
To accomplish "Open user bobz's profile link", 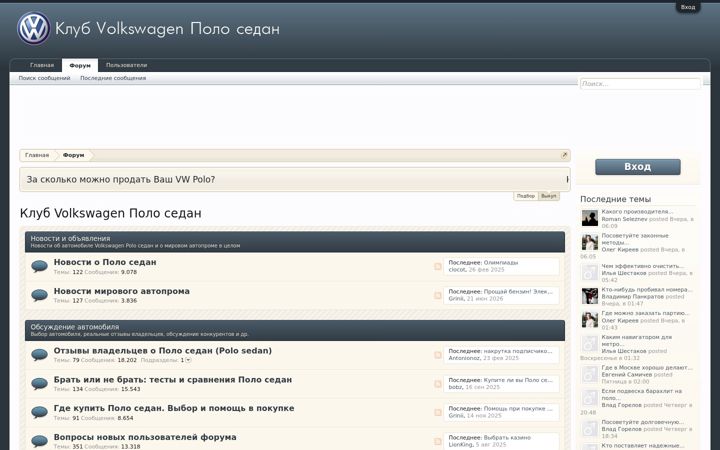I will tap(455, 387).
